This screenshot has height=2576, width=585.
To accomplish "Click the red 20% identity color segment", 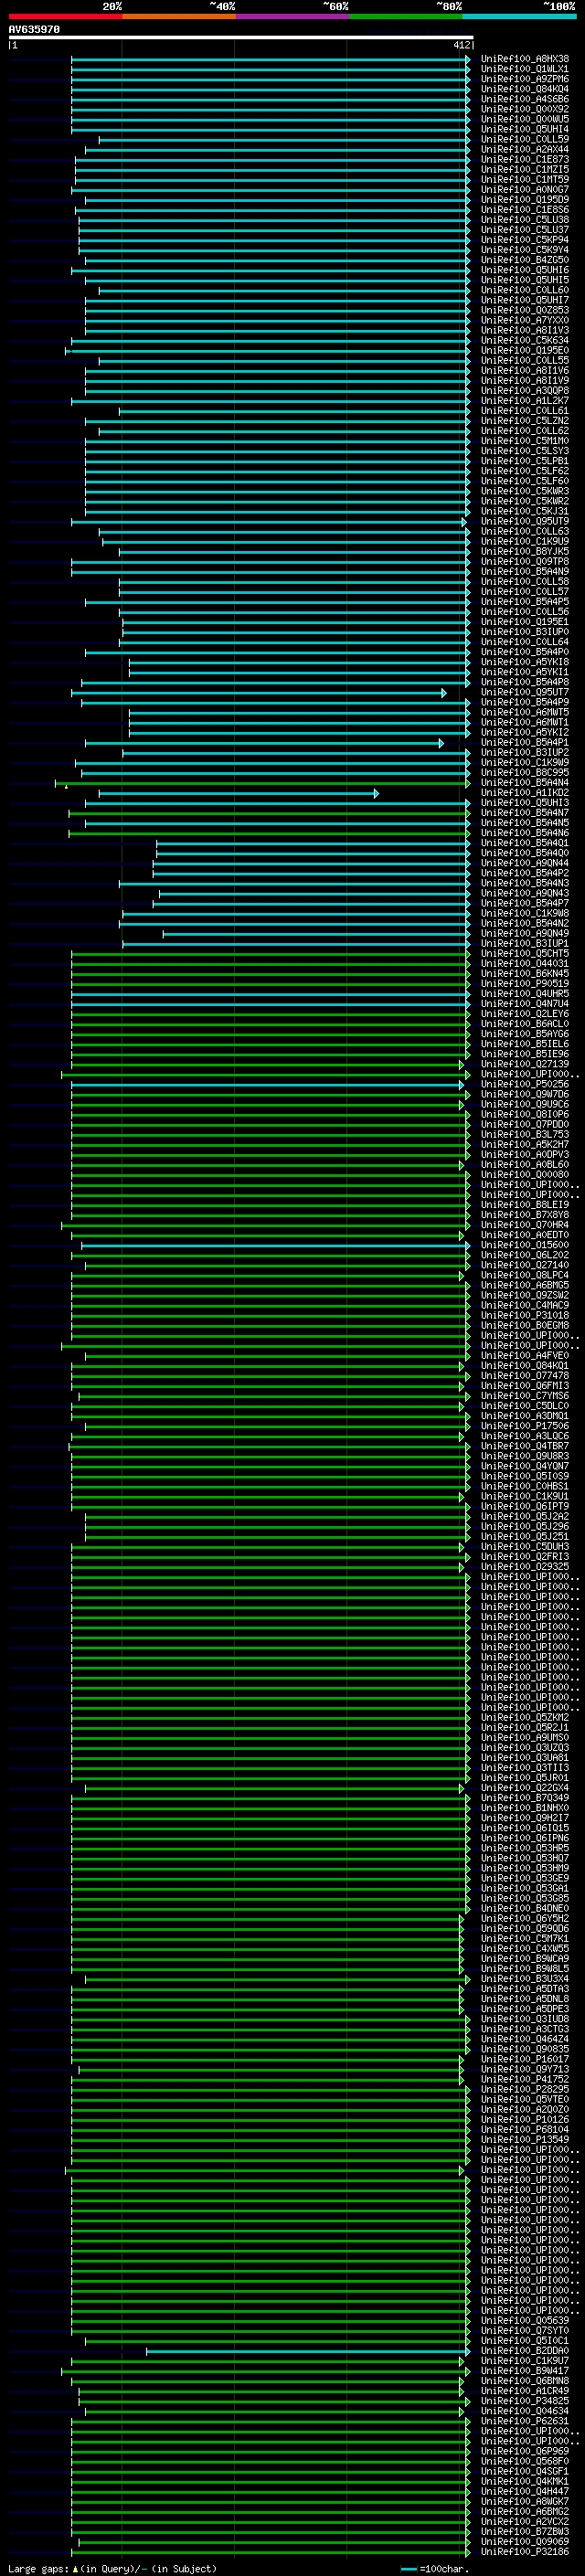I will 65,16.
